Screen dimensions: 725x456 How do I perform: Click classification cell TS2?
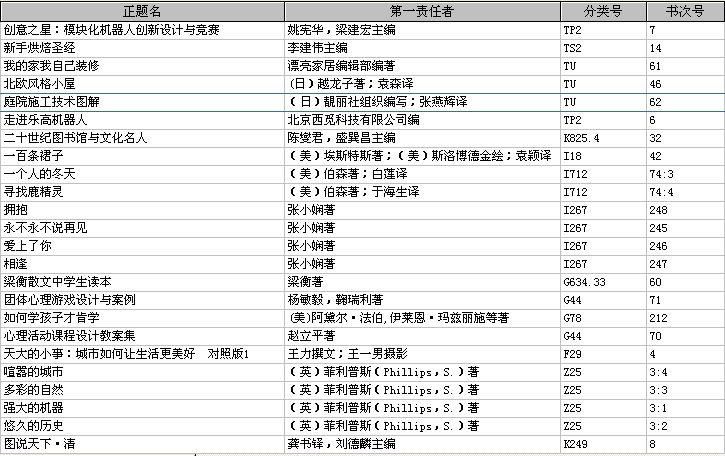[603, 48]
